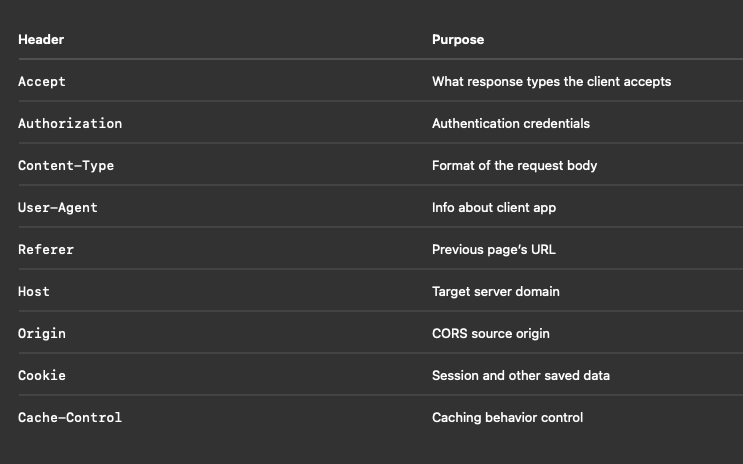Screen dimensions: 743x464
Task: Select "Format of the request body" description
Action: click(x=514, y=165)
